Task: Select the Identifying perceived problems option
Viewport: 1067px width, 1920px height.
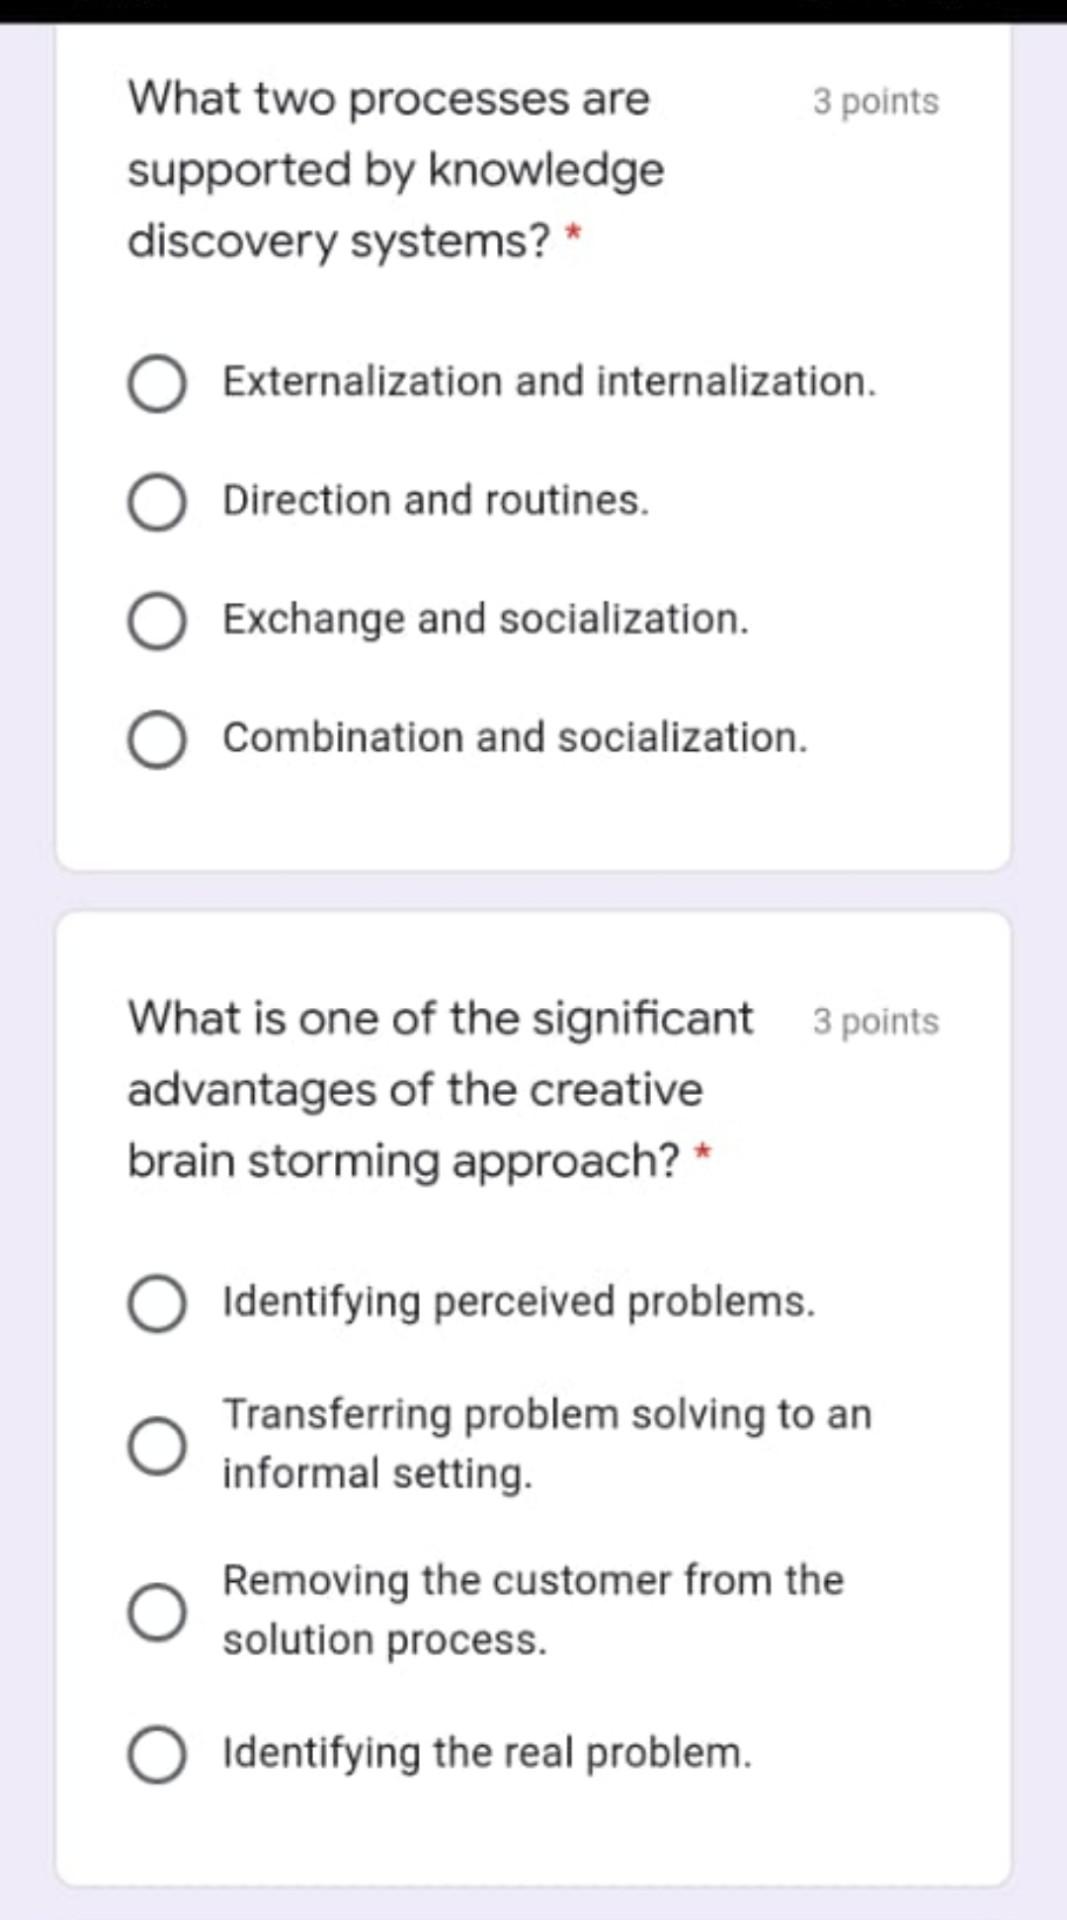Action: point(155,1302)
